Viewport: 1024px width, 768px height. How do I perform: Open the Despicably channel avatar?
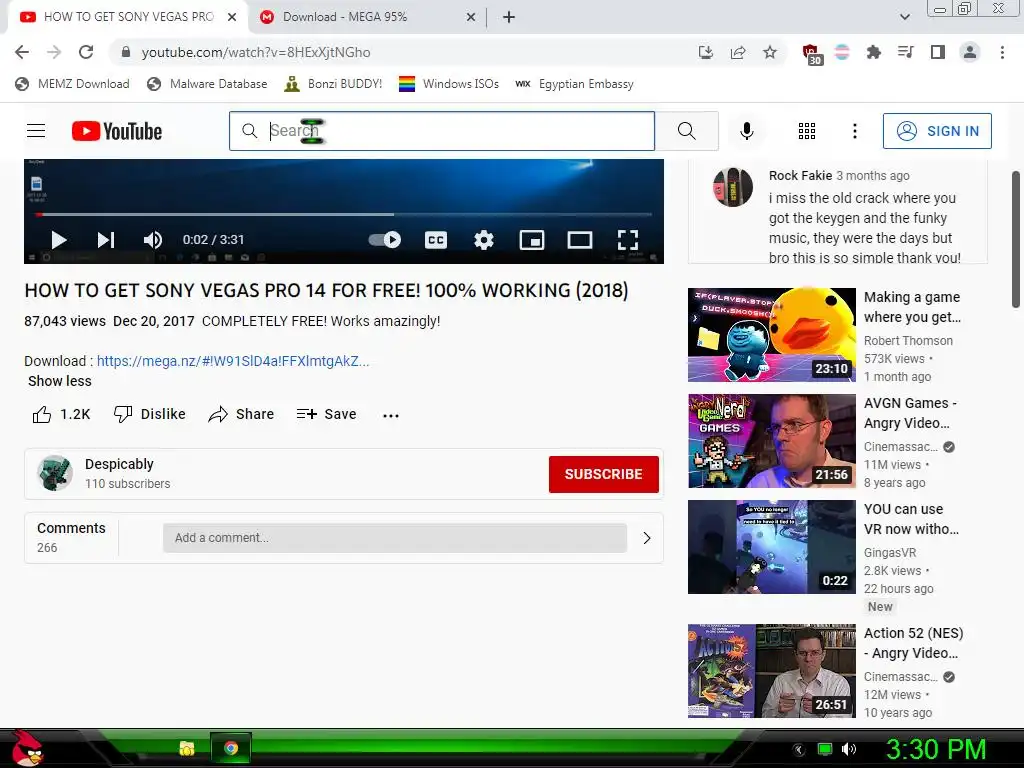54,473
